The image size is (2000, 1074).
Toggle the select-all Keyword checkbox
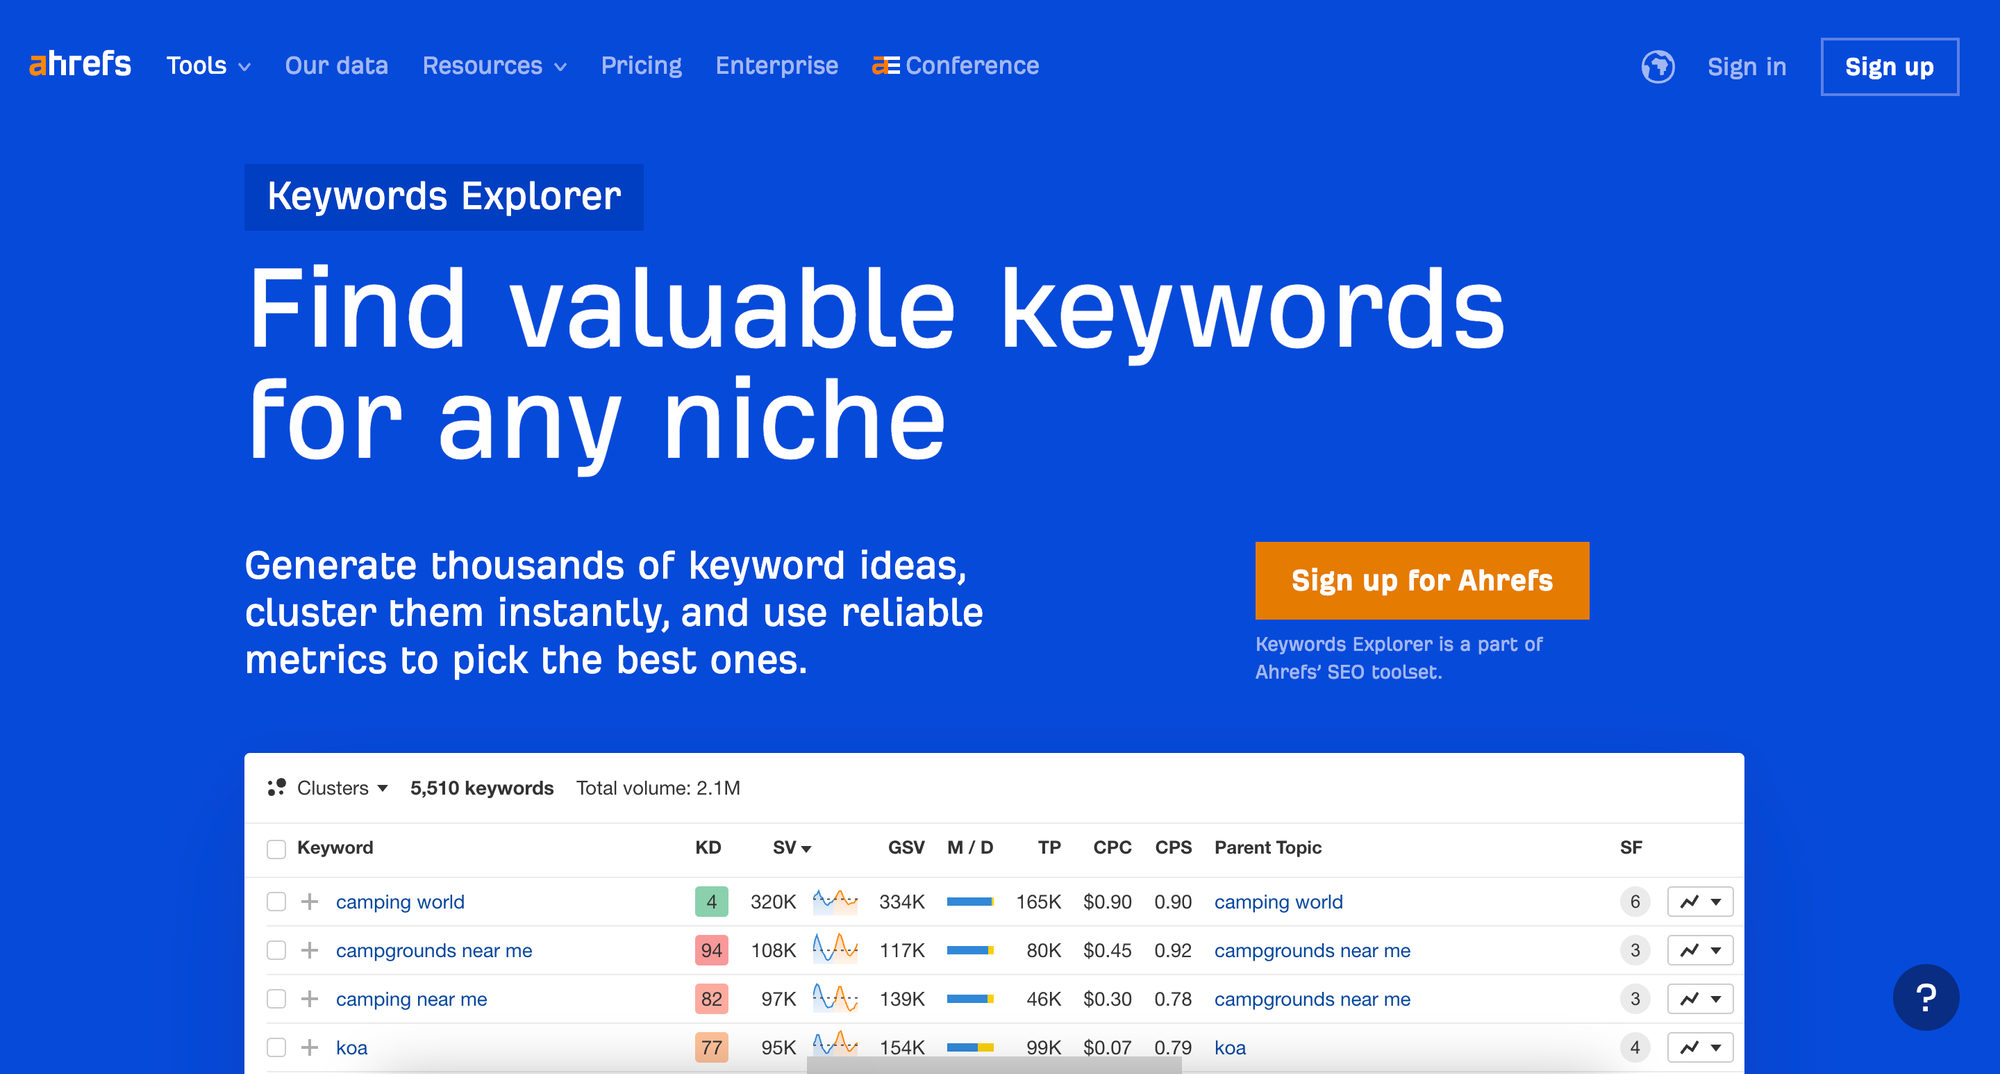point(276,849)
